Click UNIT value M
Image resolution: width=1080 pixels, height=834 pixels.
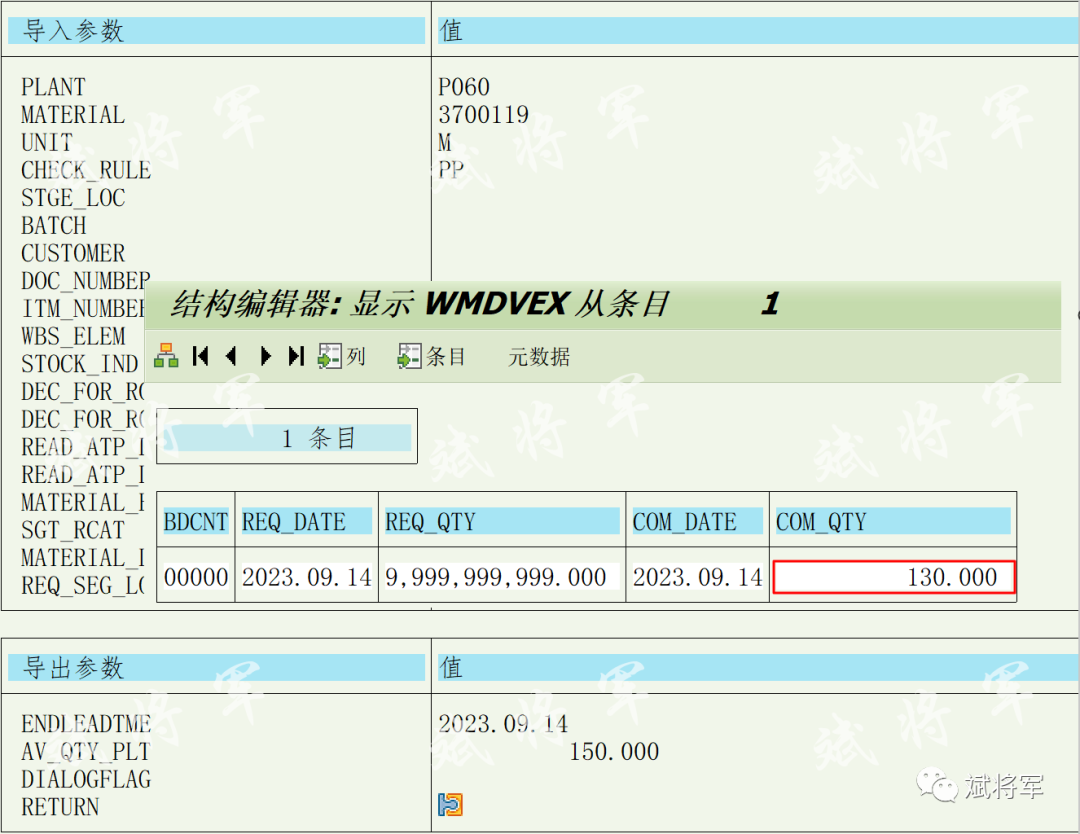(x=445, y=143)
